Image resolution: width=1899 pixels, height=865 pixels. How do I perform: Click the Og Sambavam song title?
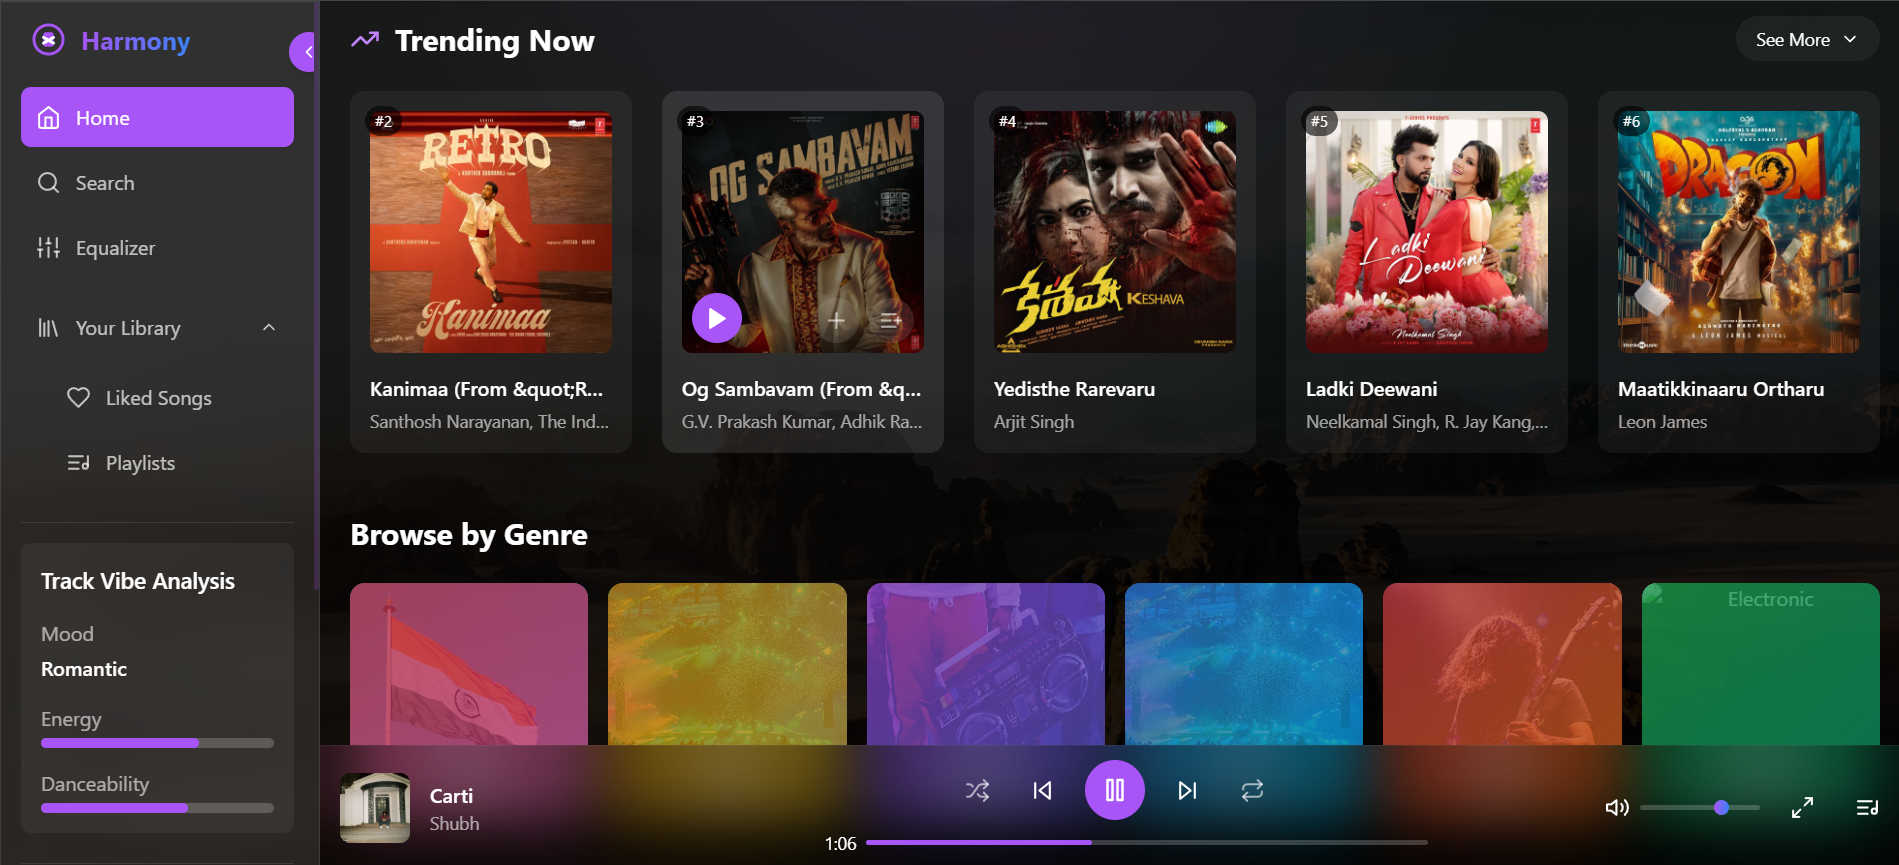(x=802, y=389)
